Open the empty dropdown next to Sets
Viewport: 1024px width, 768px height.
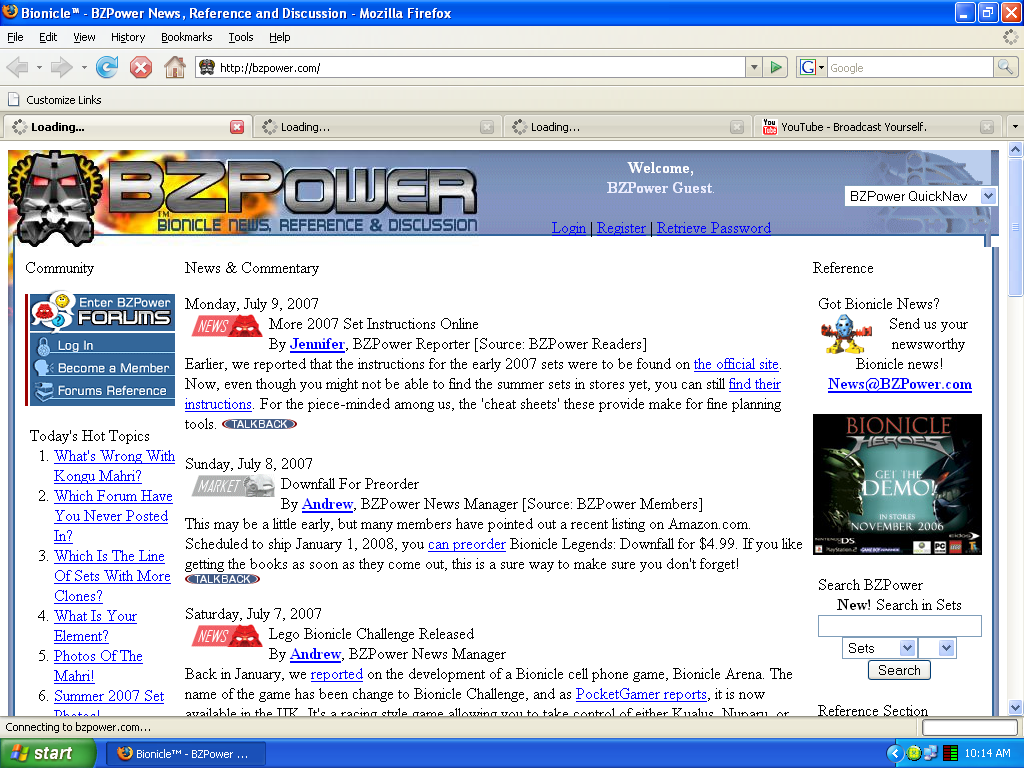pos(936,648)
